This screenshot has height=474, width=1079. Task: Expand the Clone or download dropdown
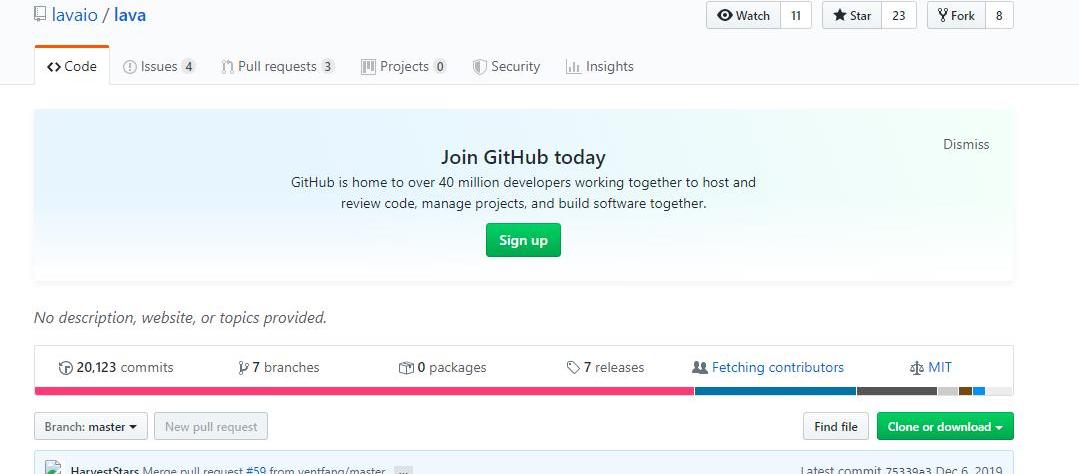(x=945, y=427)
